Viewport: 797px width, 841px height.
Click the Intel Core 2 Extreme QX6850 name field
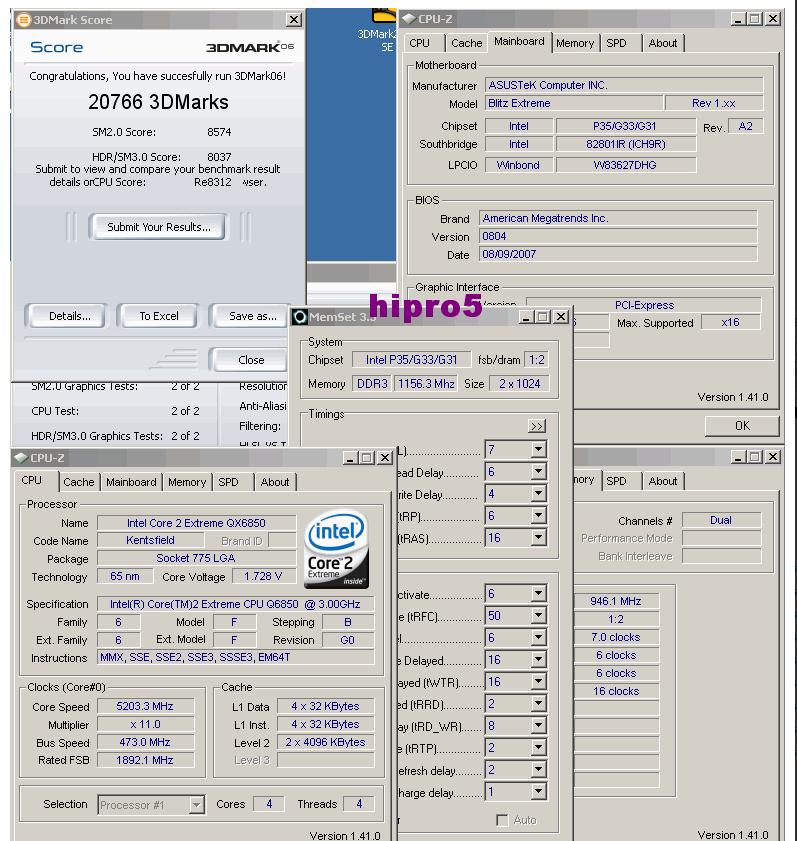[196, 523]
